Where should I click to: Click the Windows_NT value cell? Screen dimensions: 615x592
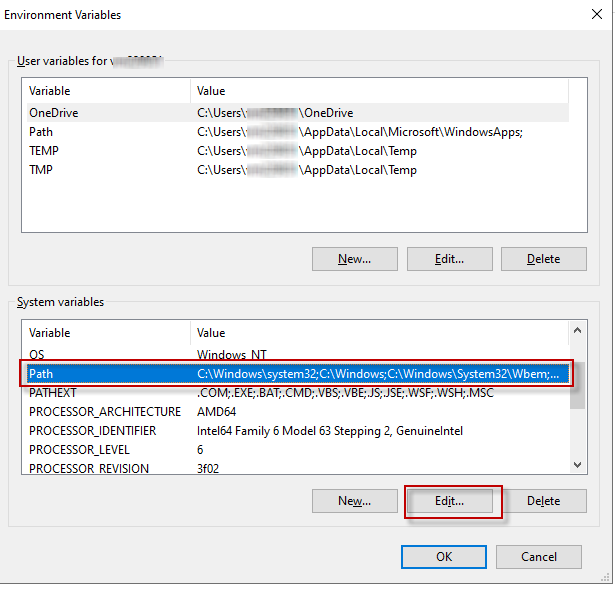(x=231, y=355)
